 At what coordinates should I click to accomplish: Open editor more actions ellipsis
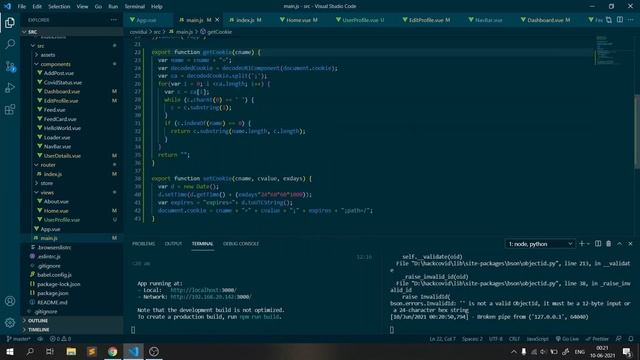[631, 20]
